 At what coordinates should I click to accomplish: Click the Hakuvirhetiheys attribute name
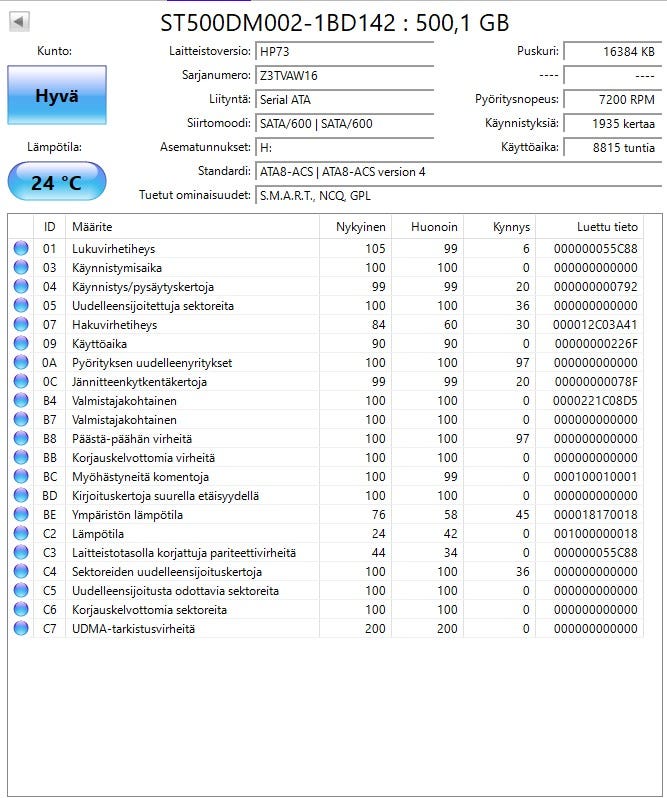[114, 325]
